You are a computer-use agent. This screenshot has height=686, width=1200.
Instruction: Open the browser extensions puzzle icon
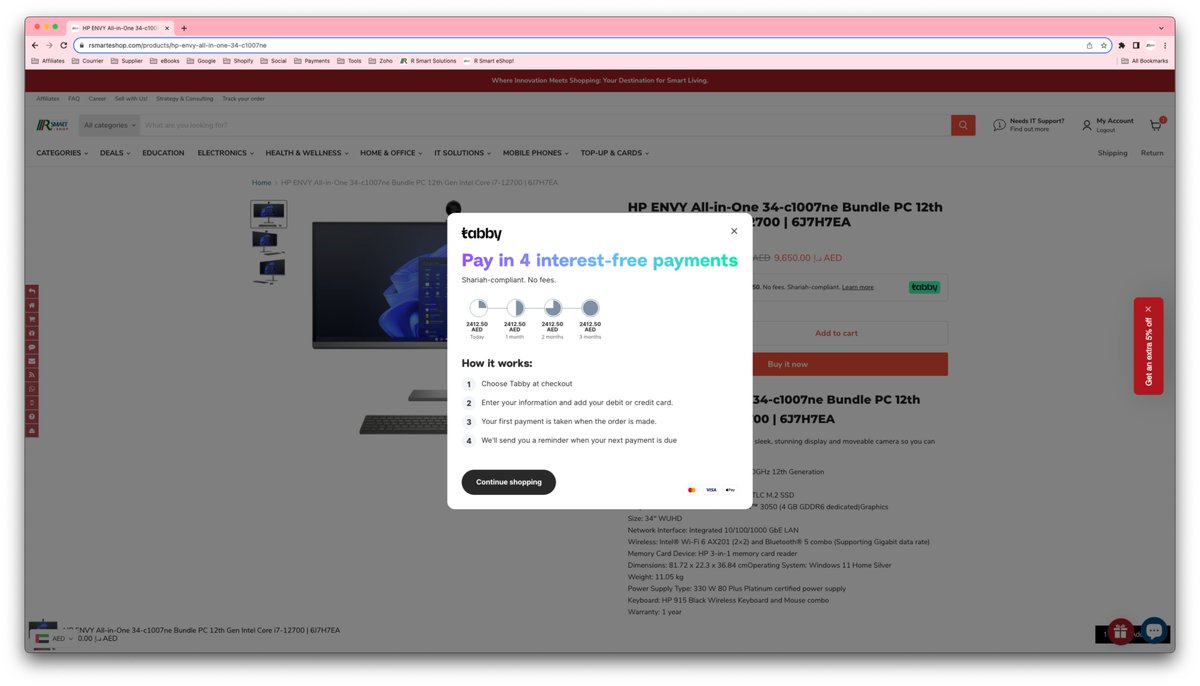click(1122, 45)
